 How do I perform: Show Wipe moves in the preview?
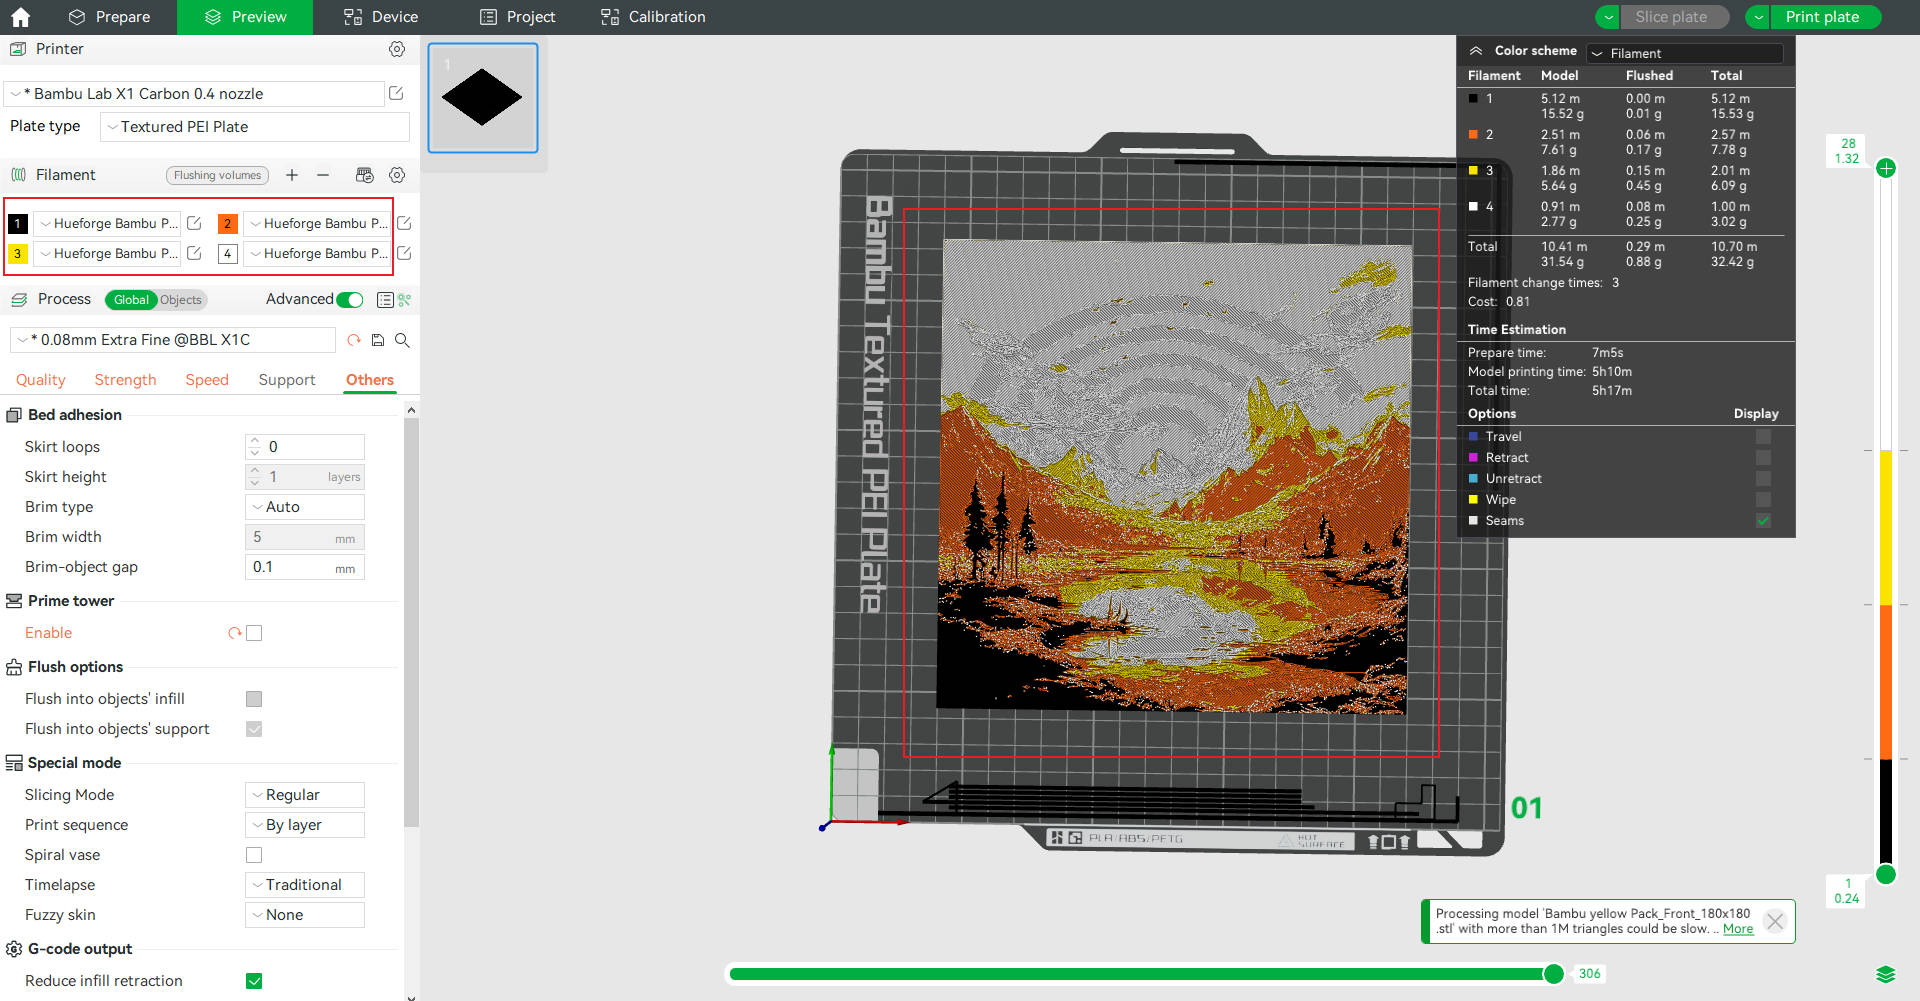1763,500
